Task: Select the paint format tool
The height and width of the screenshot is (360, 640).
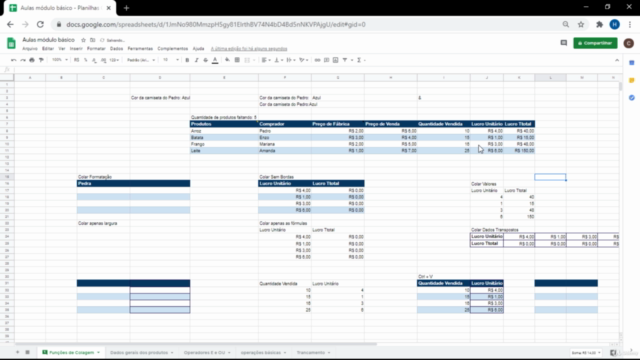Action: point(41,60)
